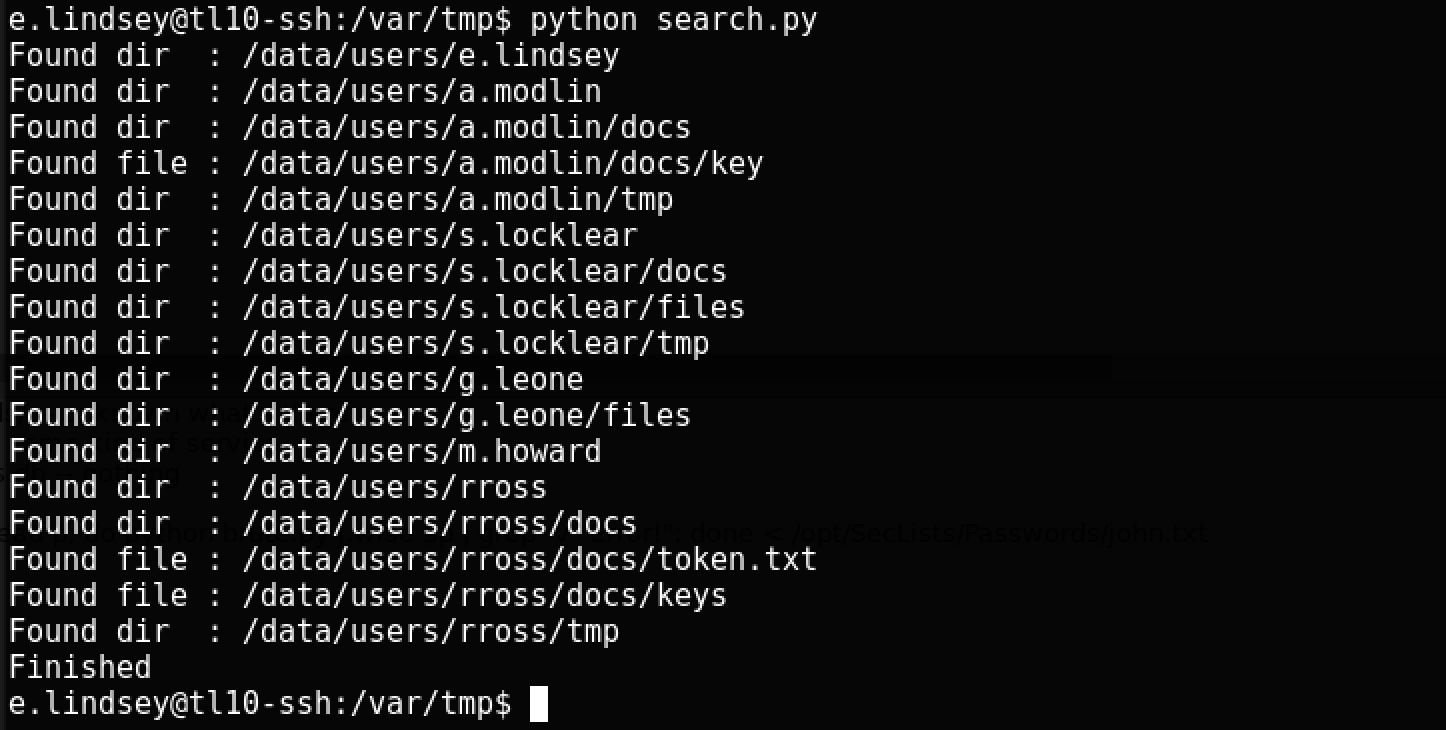Click the bottom e.lindsey@tl10-ssh prompt text

click(259, 703)
